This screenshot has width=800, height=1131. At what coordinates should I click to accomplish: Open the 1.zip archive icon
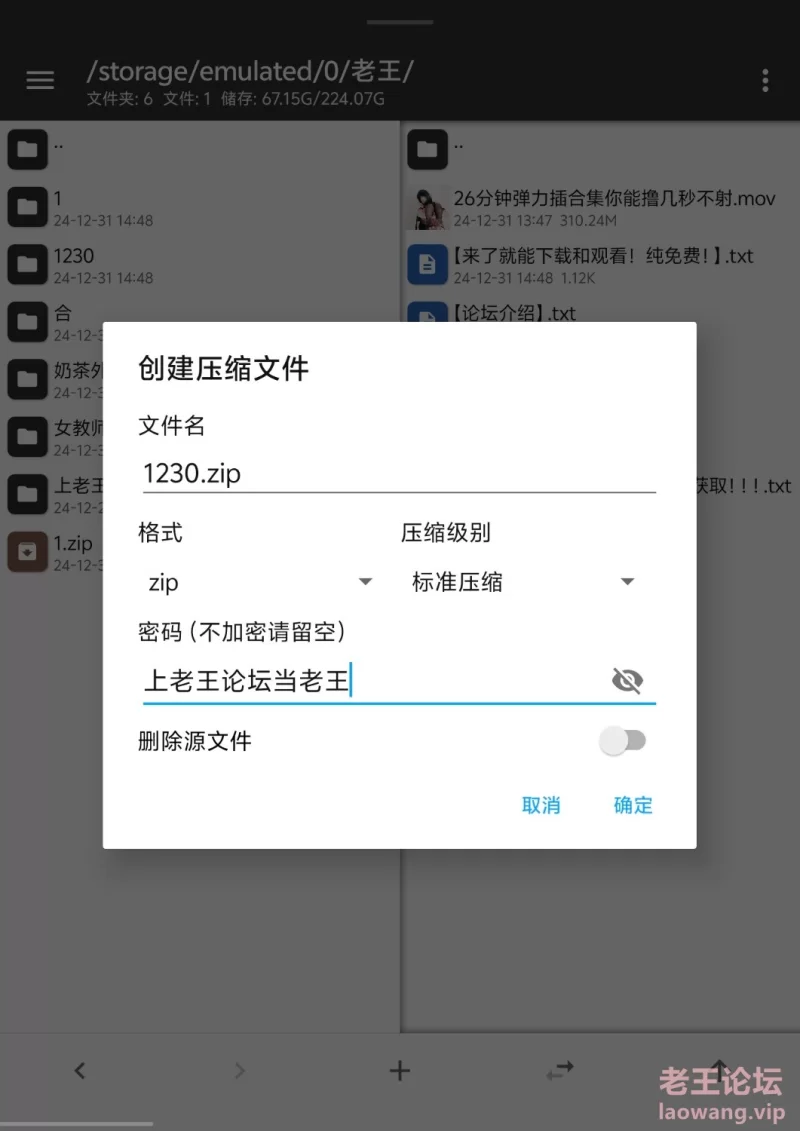tap(27, 553)
